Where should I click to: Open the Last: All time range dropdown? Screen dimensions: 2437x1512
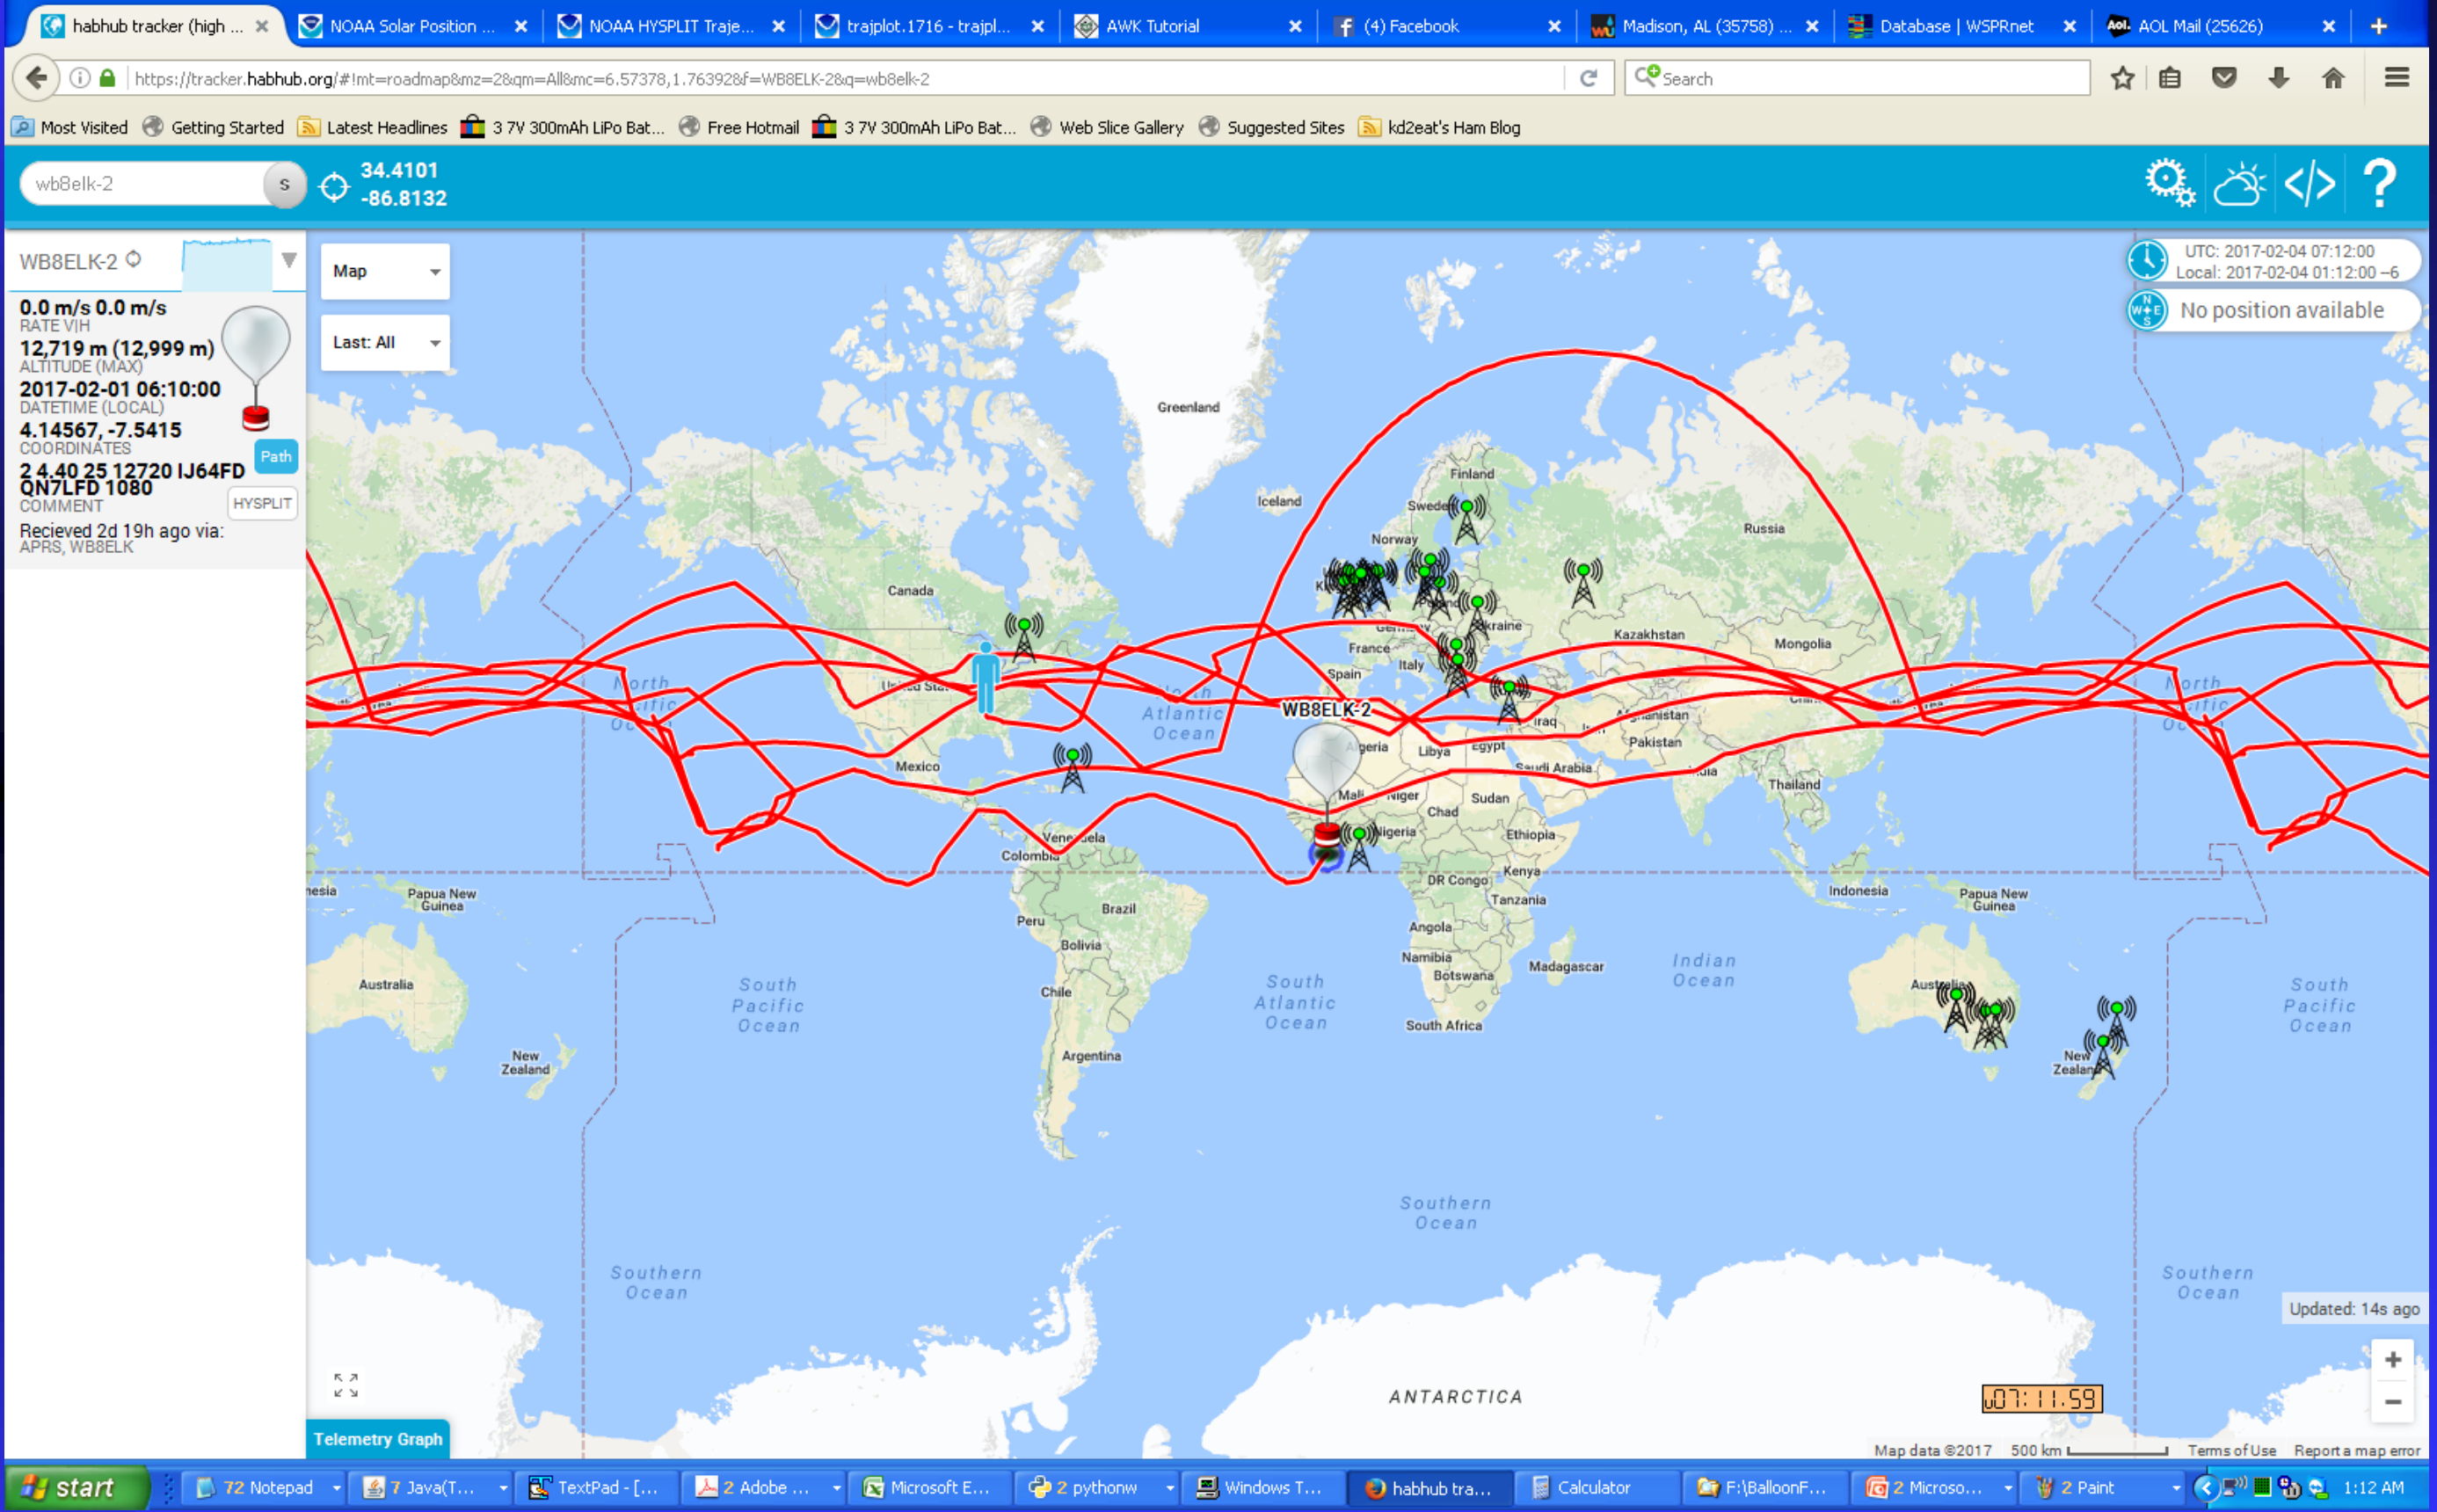385,343
